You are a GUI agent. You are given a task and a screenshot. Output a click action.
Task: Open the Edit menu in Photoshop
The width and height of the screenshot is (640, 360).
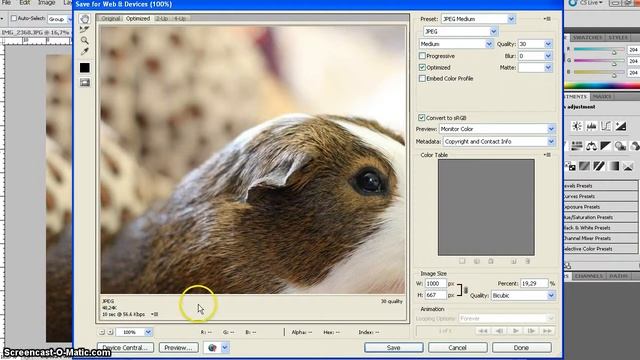click(x=24, y=3)
